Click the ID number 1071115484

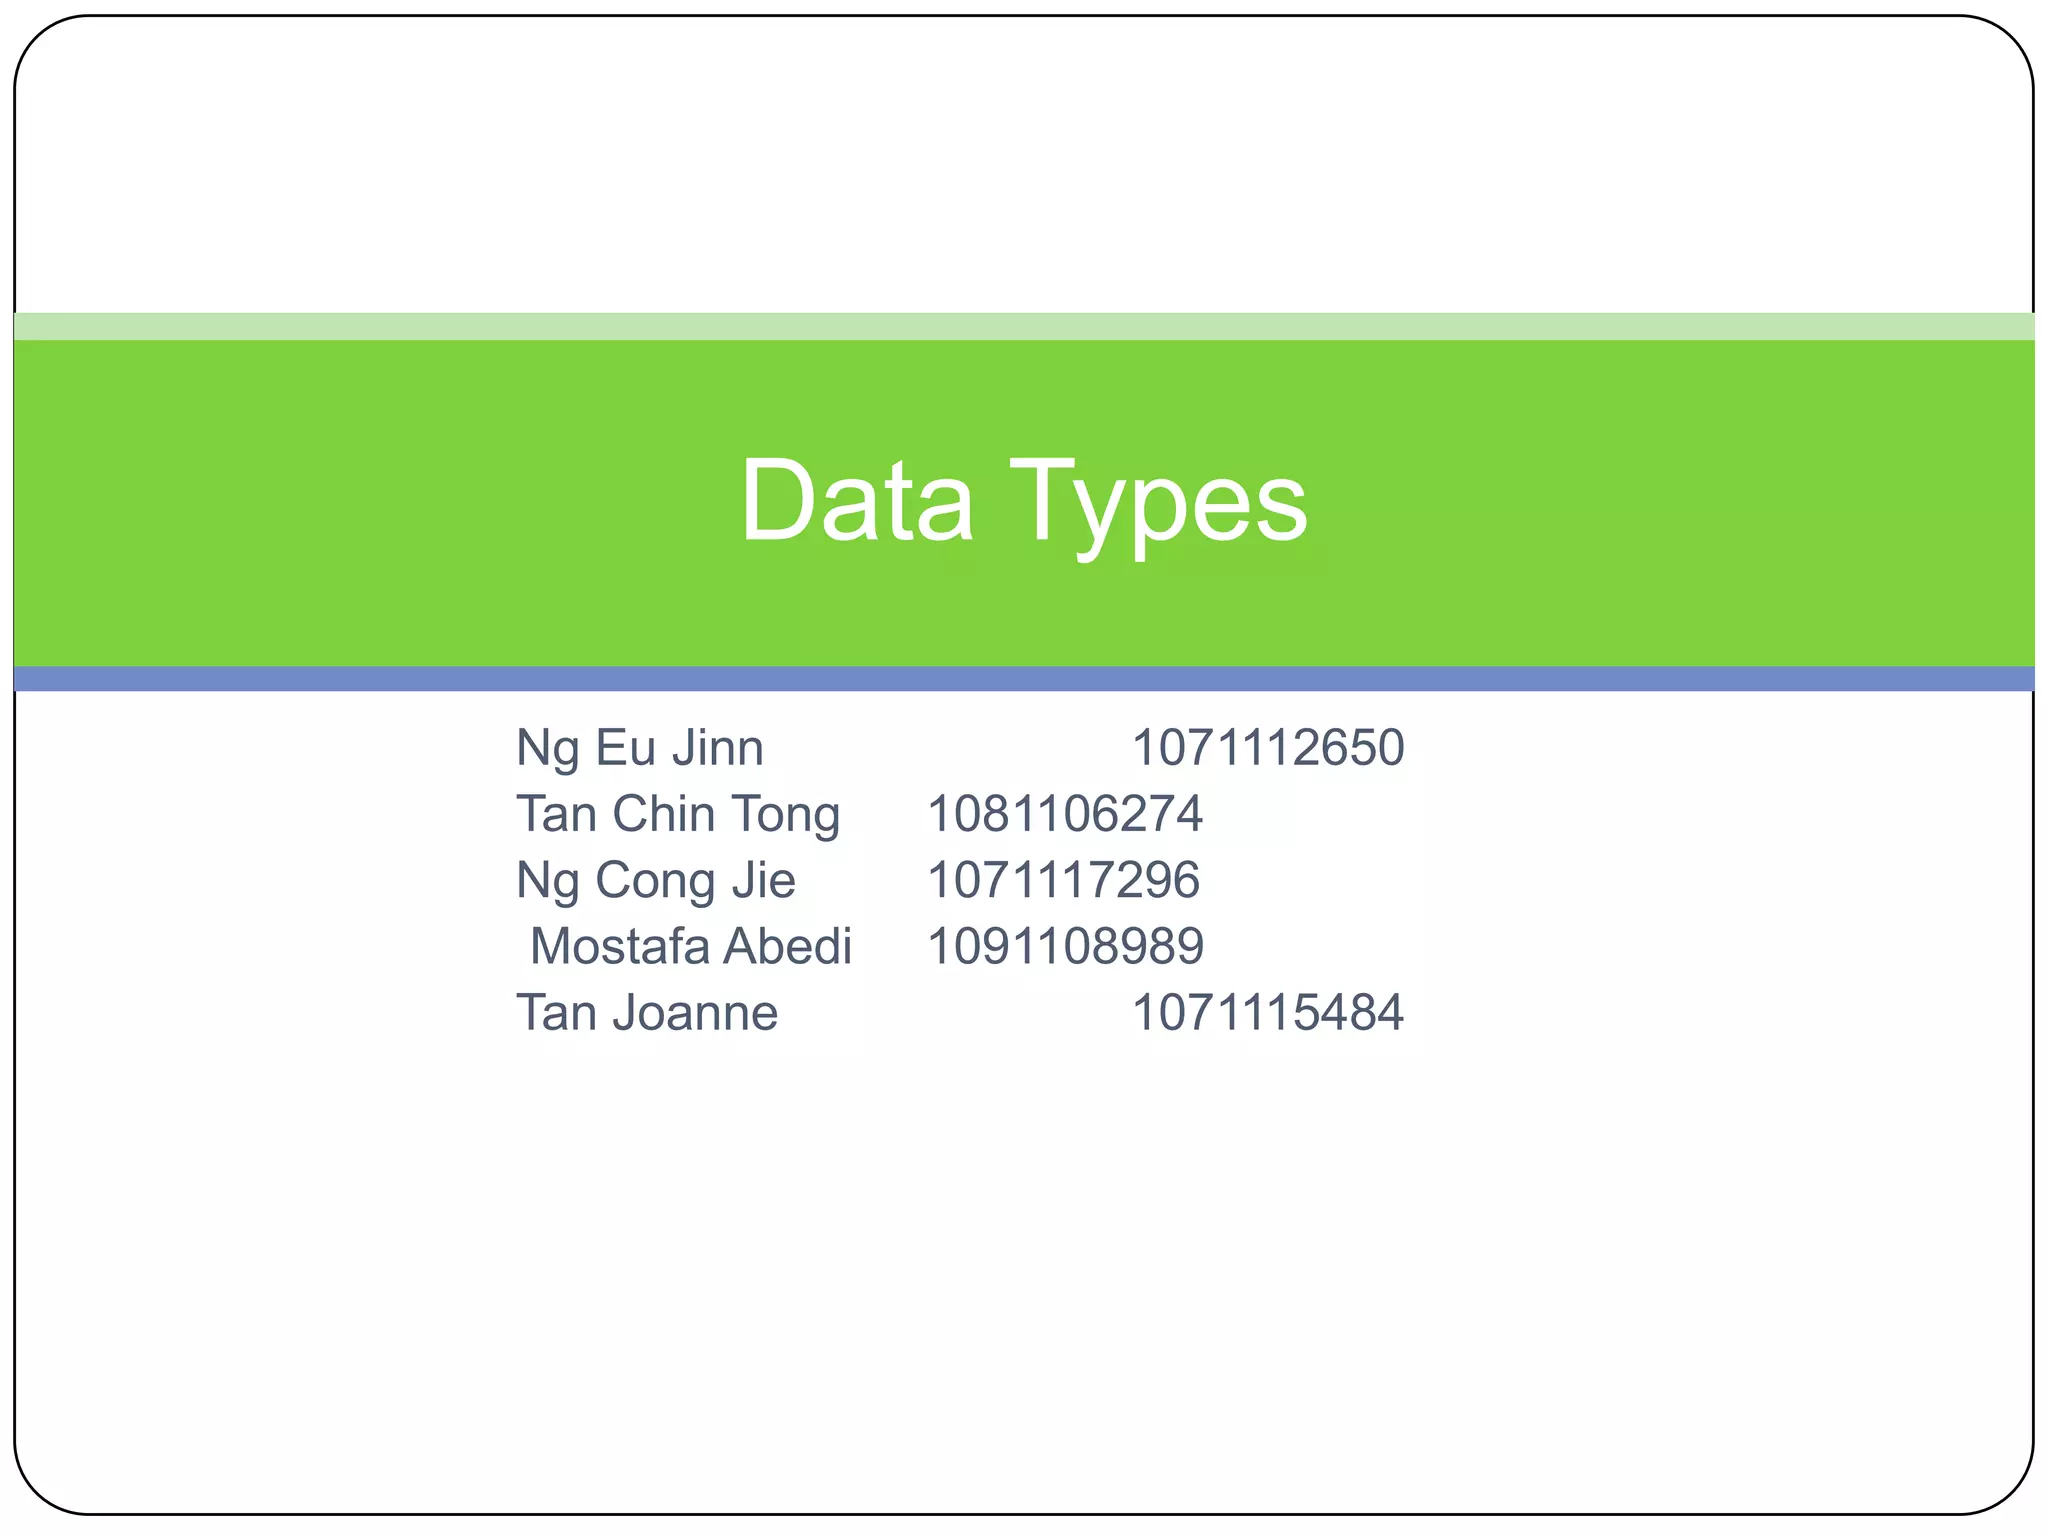tap(1267, 1012)
